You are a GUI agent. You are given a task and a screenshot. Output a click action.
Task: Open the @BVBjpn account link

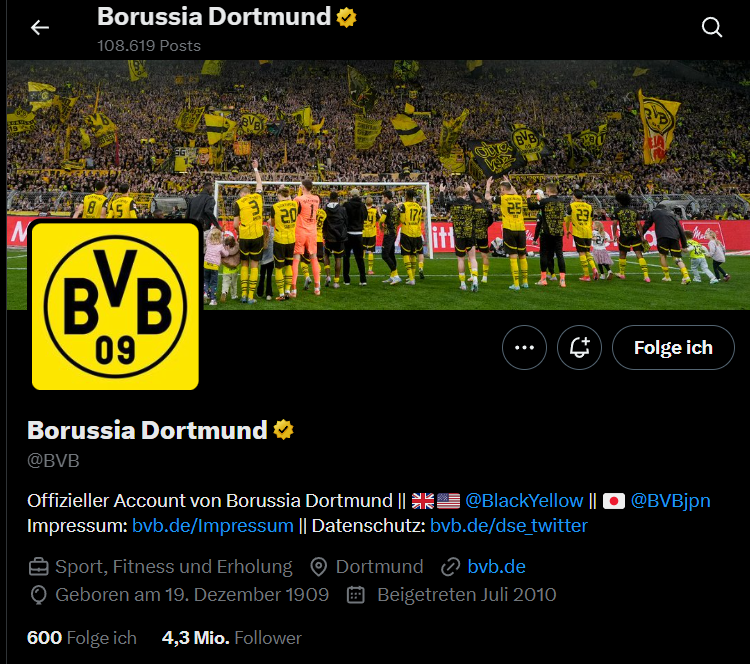coord(671,500)
